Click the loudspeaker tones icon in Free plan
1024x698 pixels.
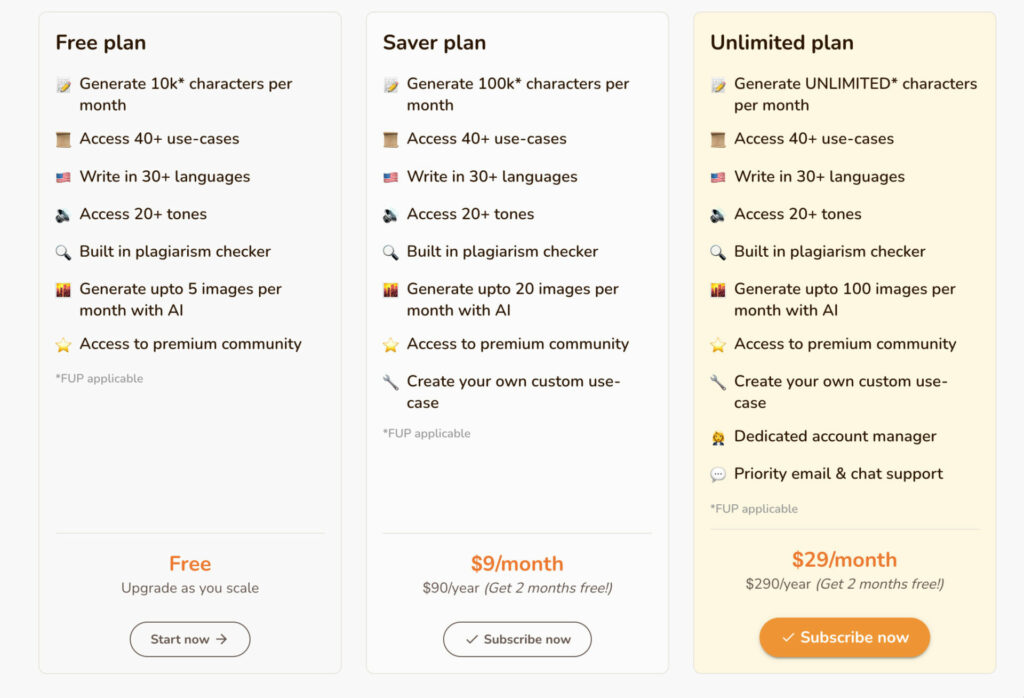[x=63, y=215]
